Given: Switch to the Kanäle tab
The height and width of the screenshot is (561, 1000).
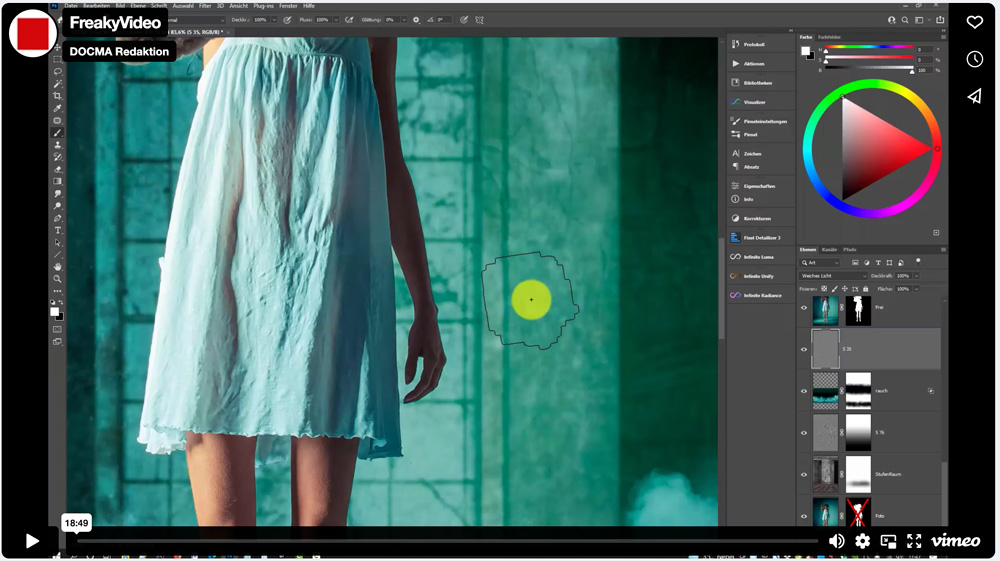Looking at the screenshot, I should [829, 249].
